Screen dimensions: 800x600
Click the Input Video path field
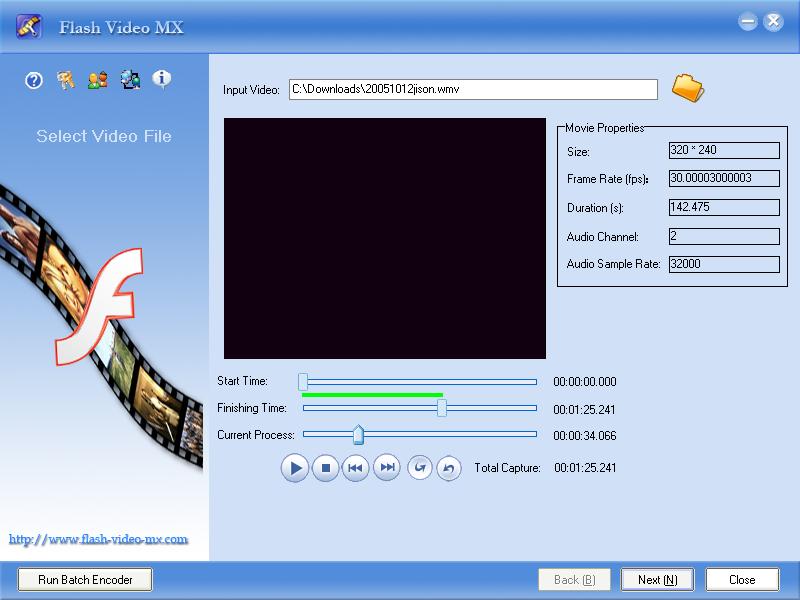point(472,89)
